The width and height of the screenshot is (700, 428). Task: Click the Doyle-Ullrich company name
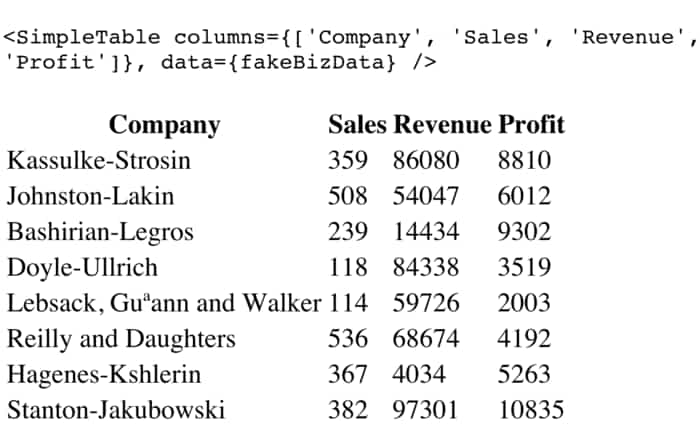[x=82, y=268]
